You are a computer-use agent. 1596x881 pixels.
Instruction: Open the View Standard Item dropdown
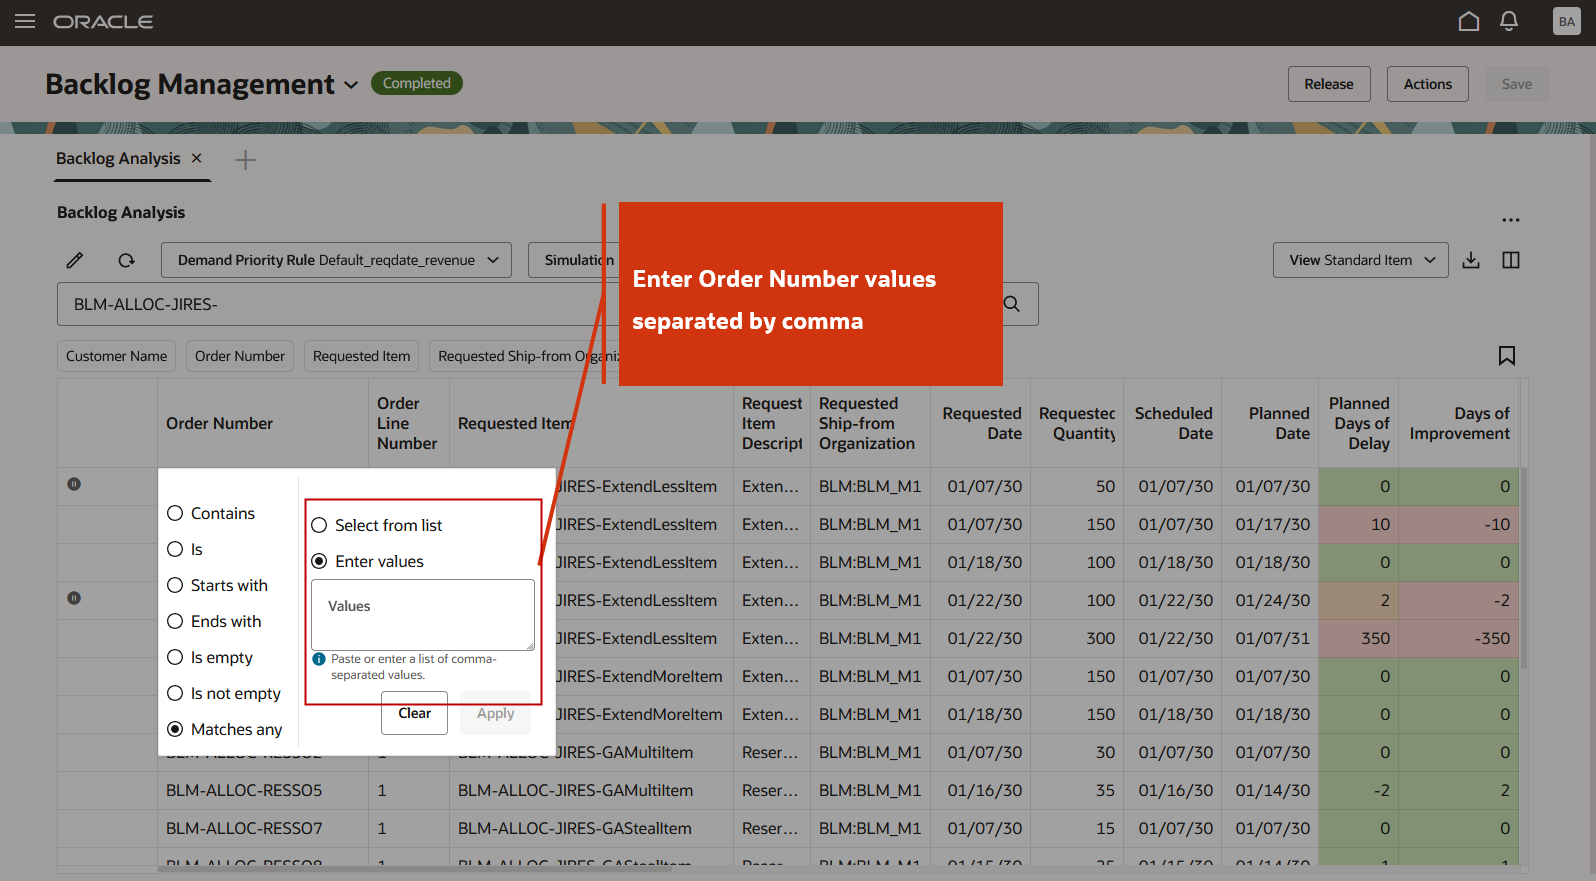1360,260
